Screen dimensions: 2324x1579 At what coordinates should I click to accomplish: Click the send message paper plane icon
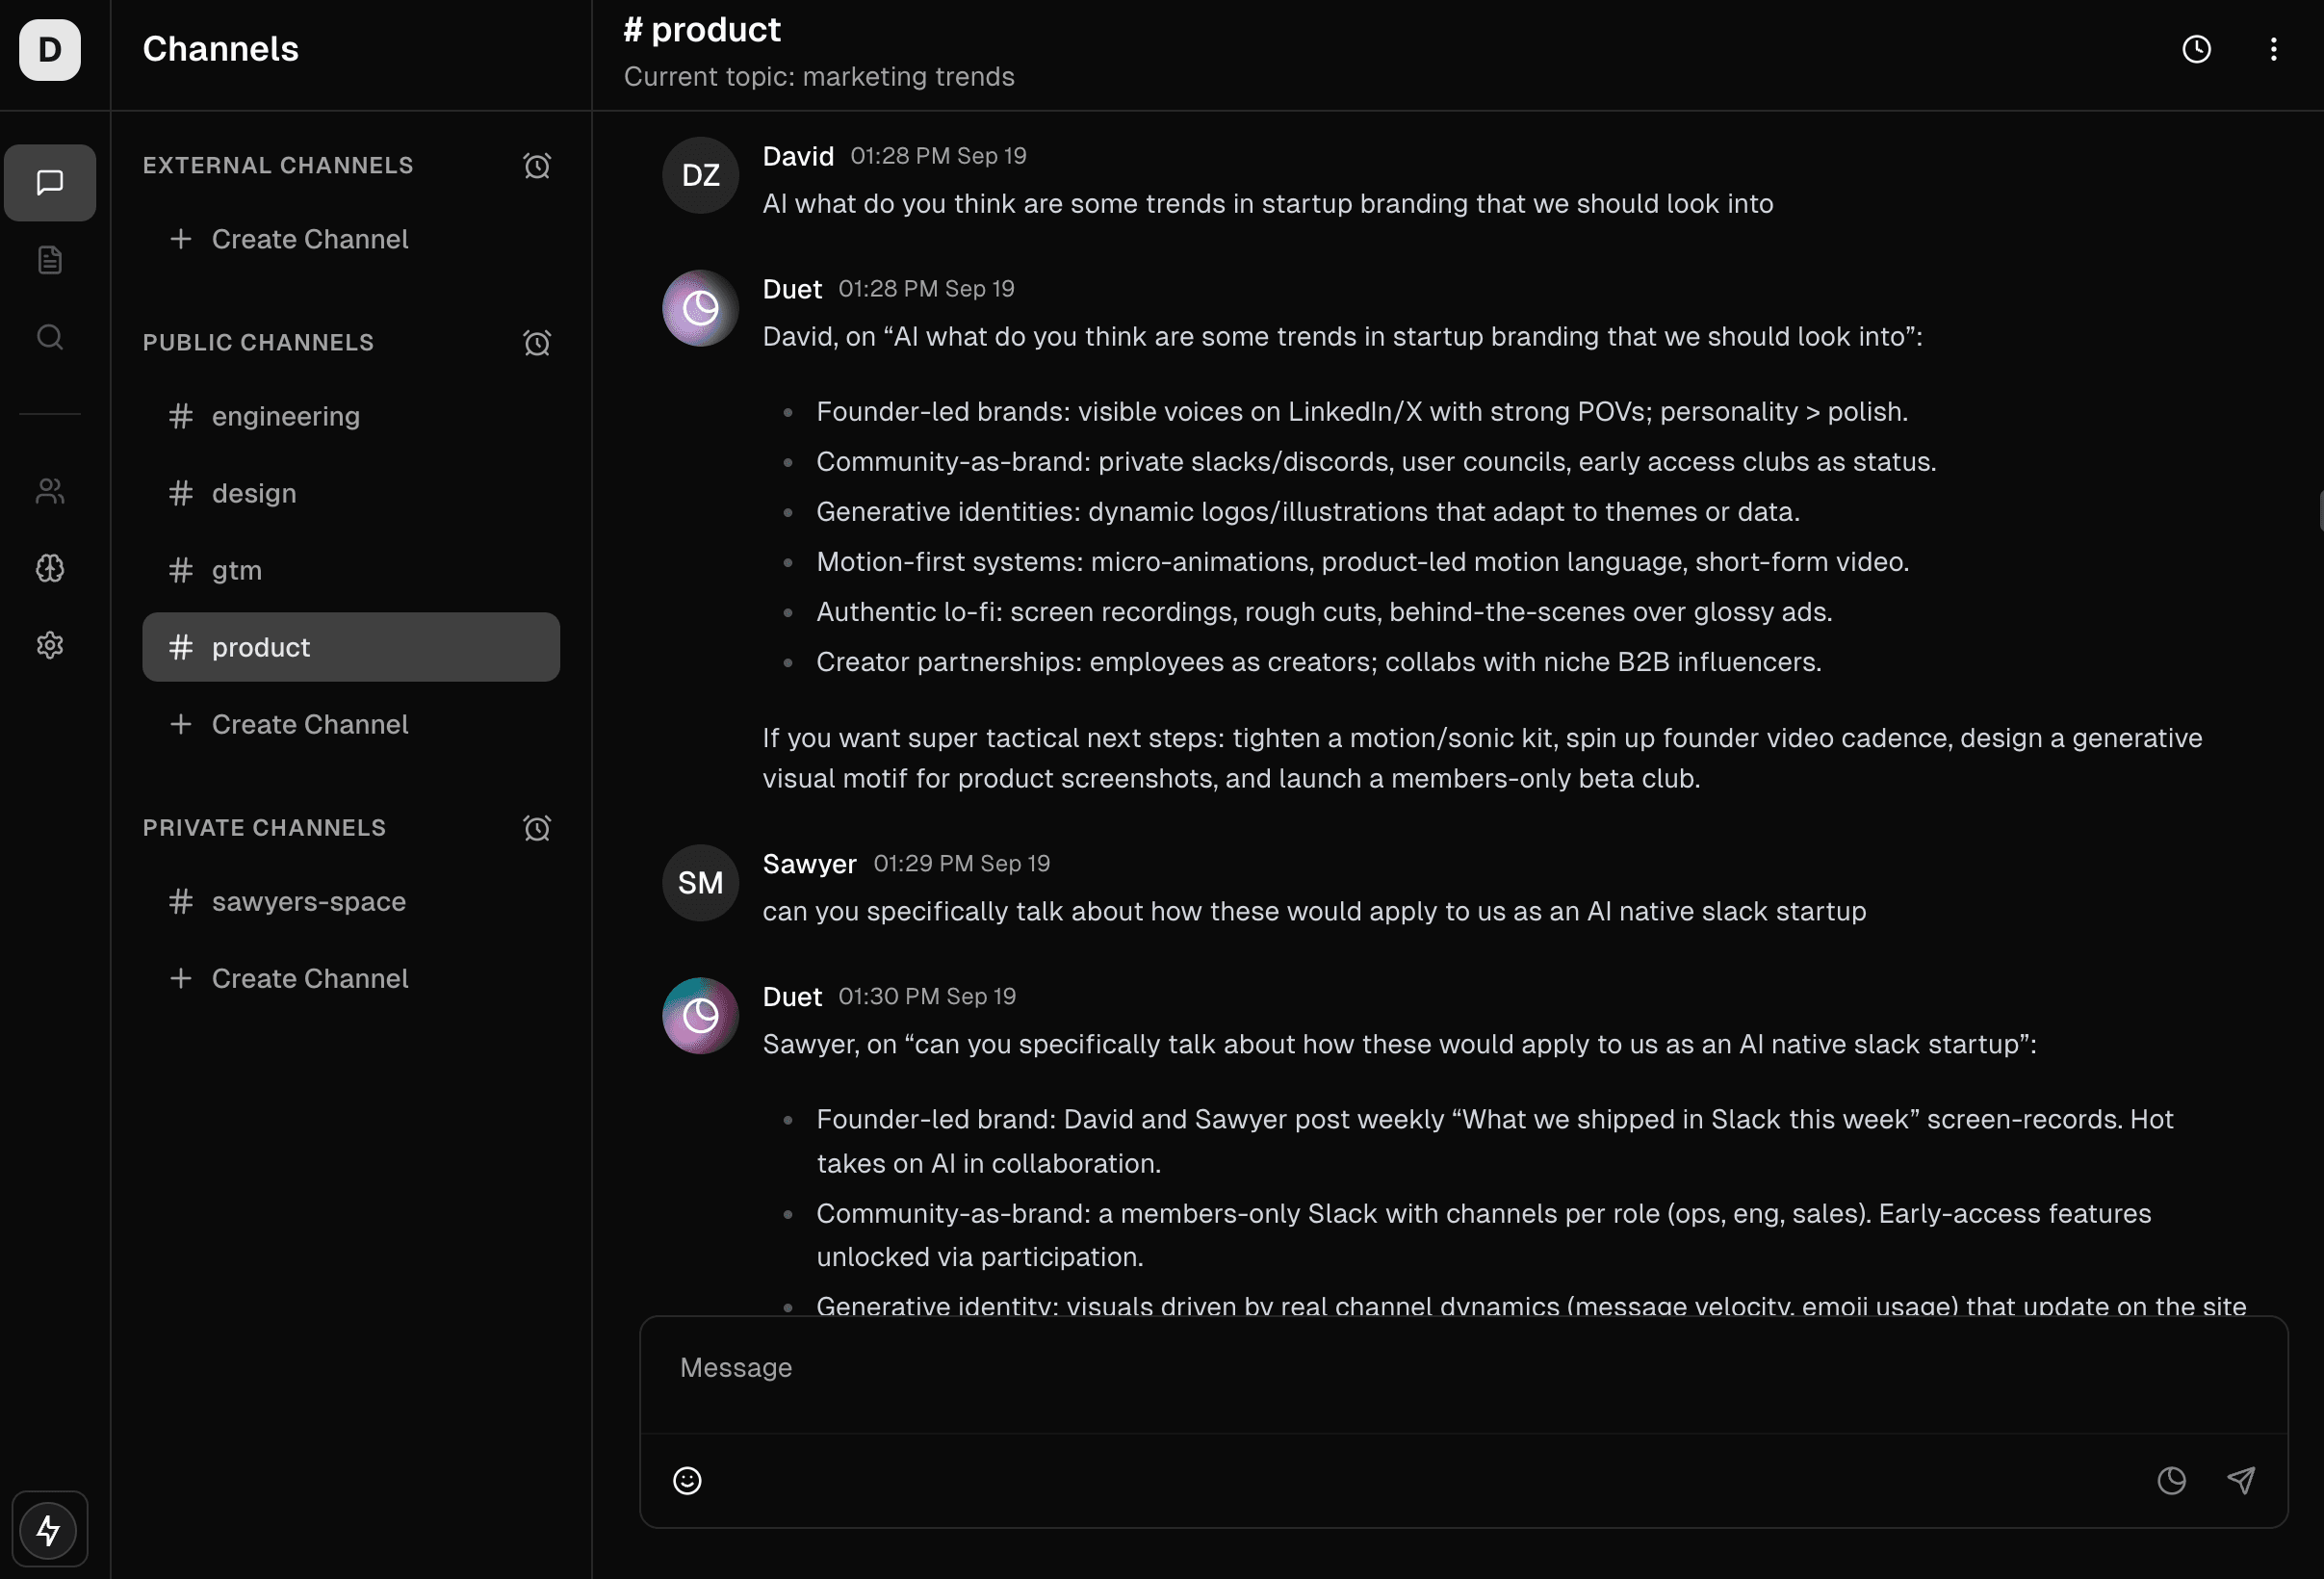pyautogui.click(x=2241, y=1480)
